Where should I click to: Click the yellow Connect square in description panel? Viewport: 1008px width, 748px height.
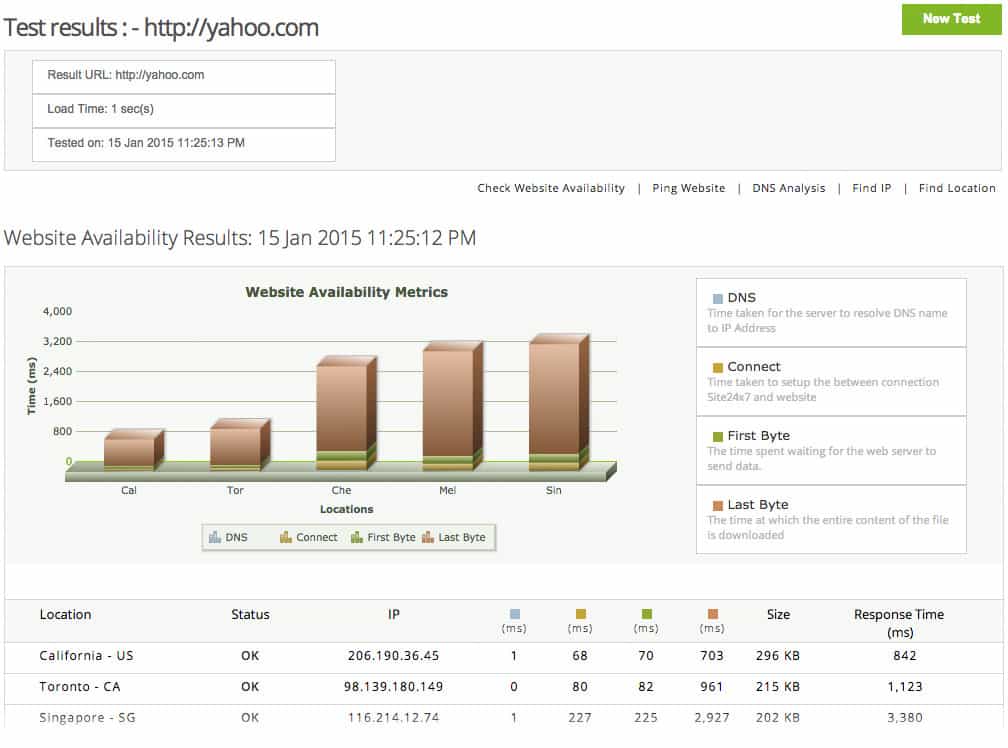(717, 368)
